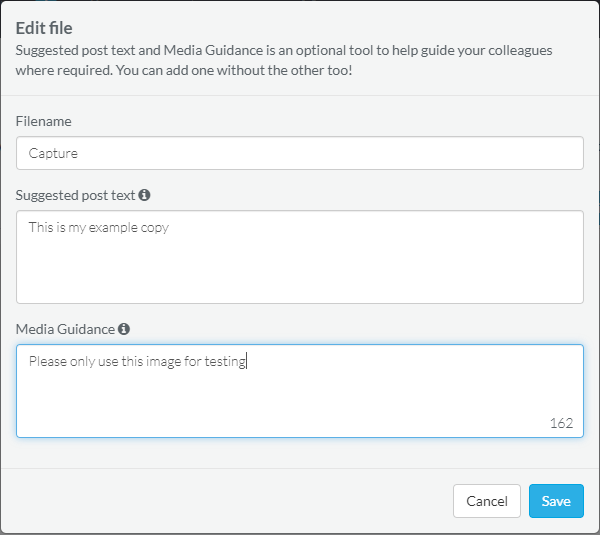Select the Filename label
Viewport: 600px width, 535px height.
tap(44, 121)
